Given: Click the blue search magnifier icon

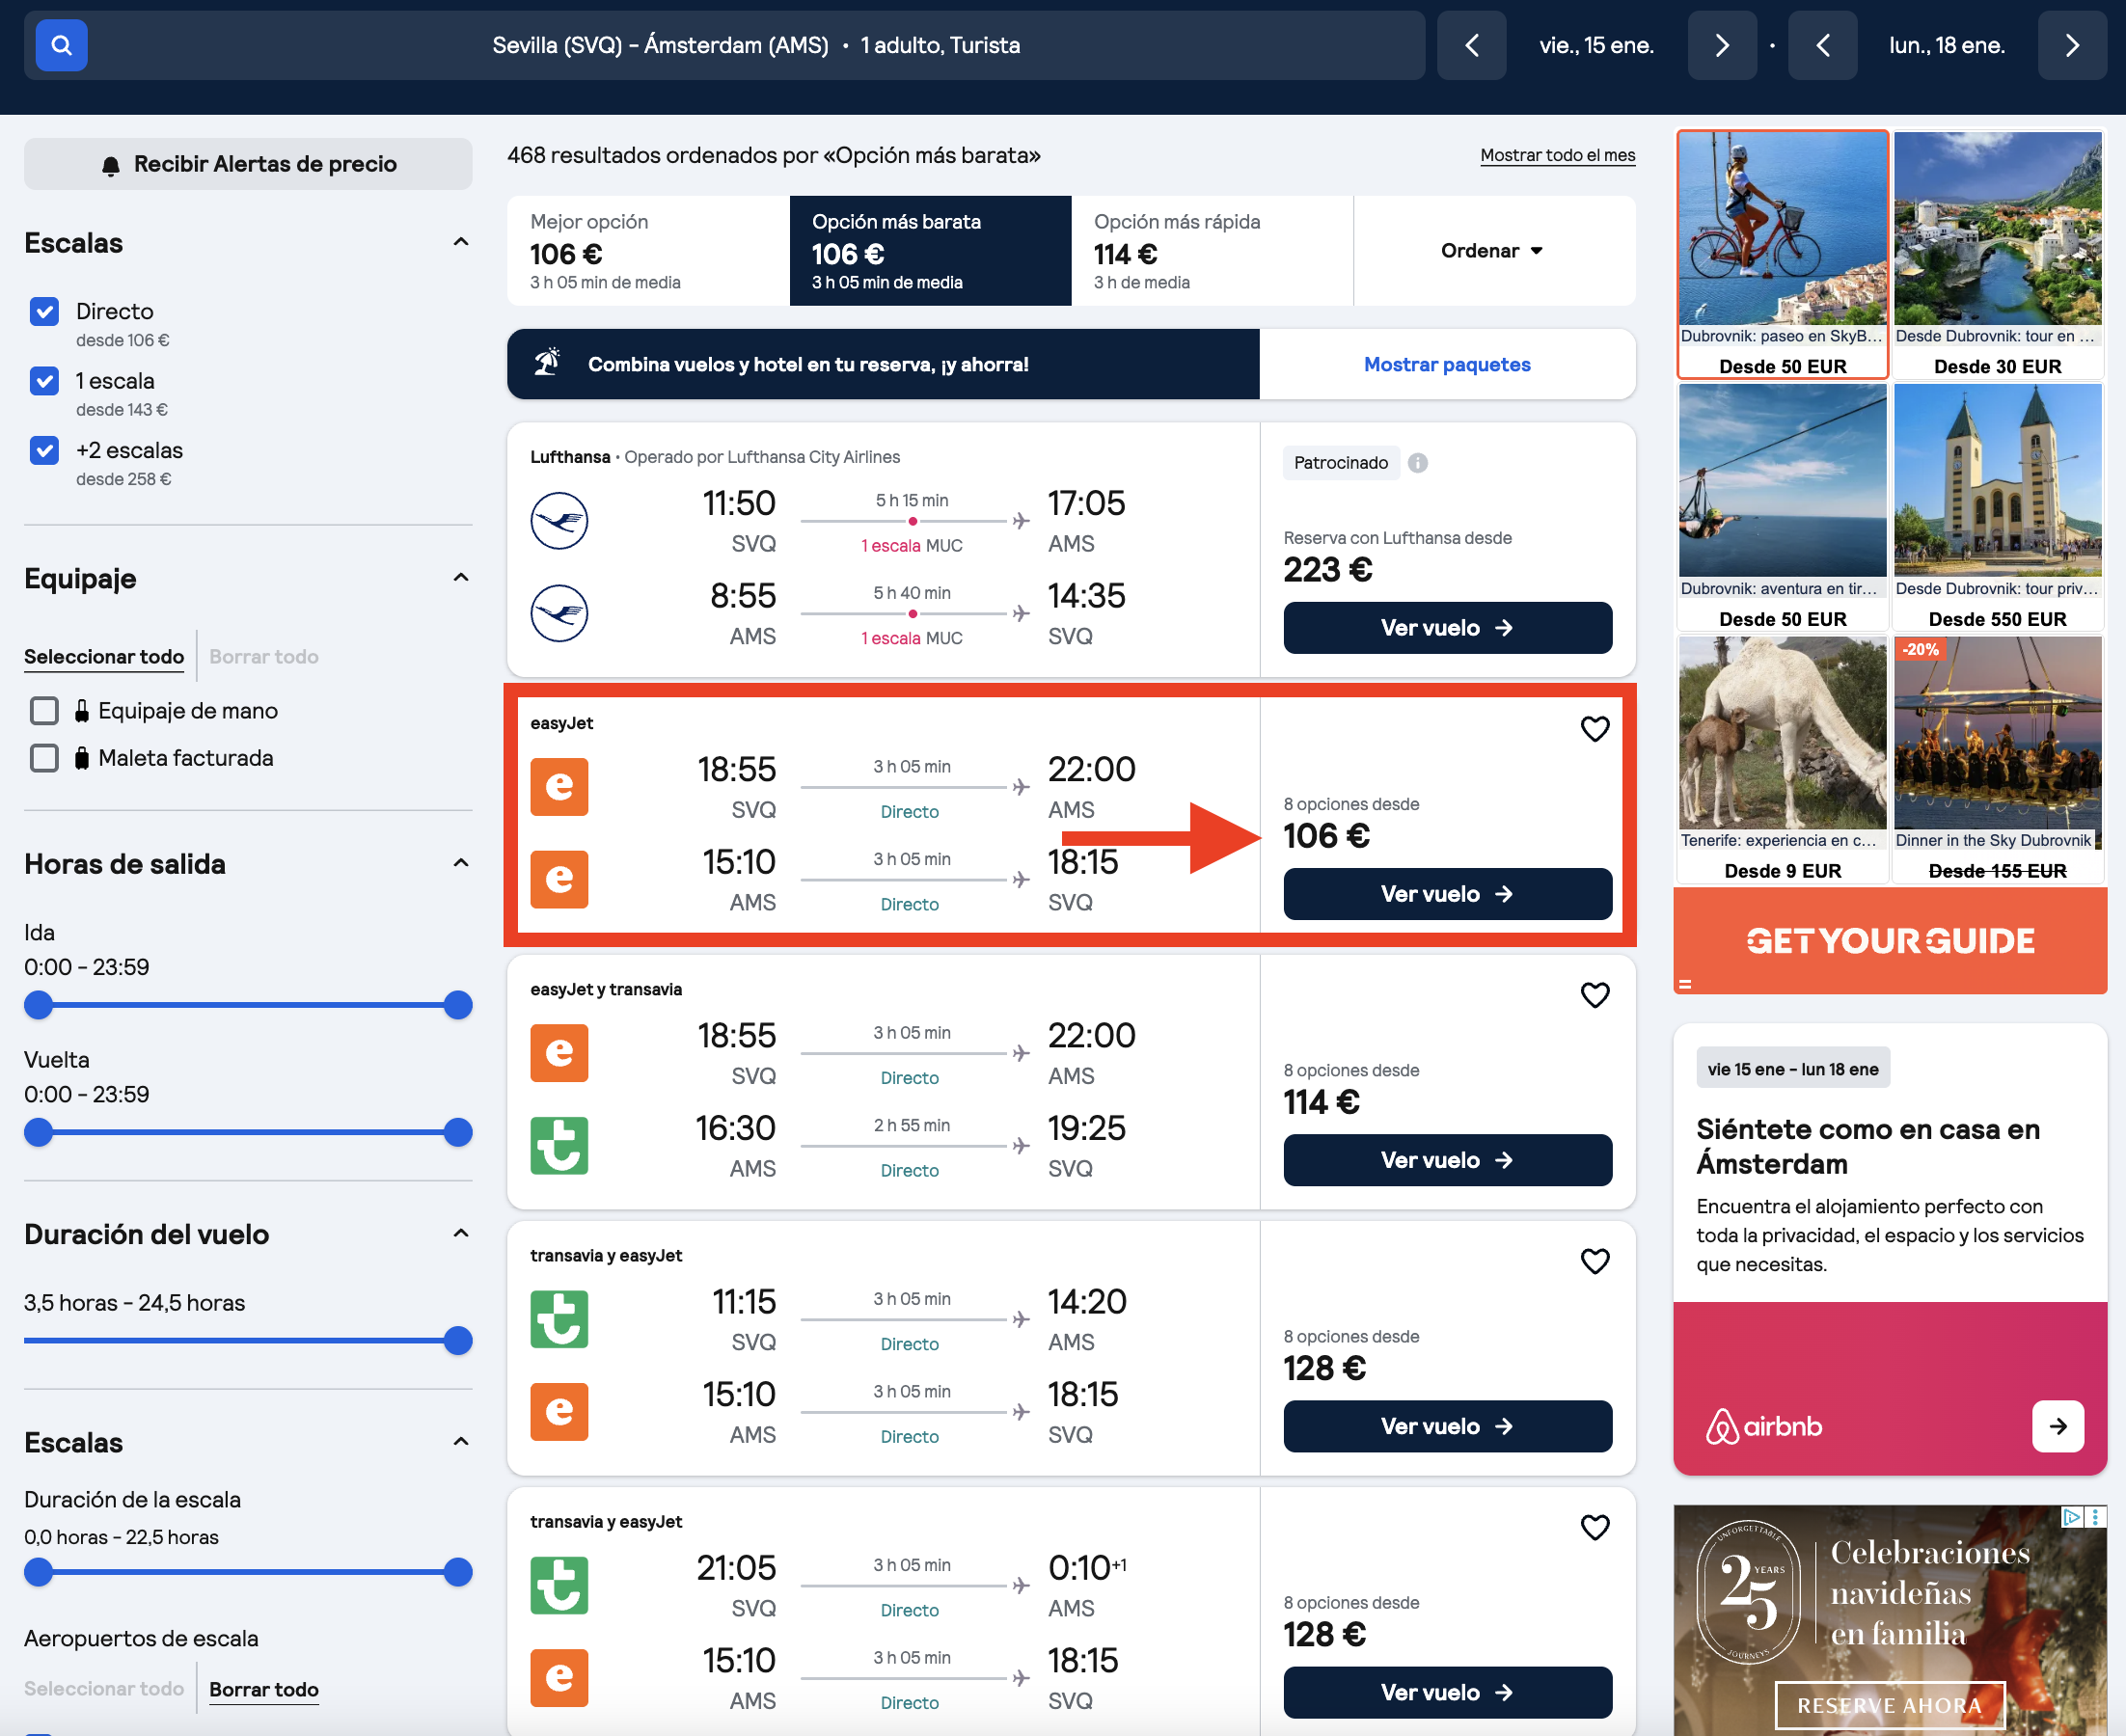Looking at the screenshot, I should tap(61, 45).
